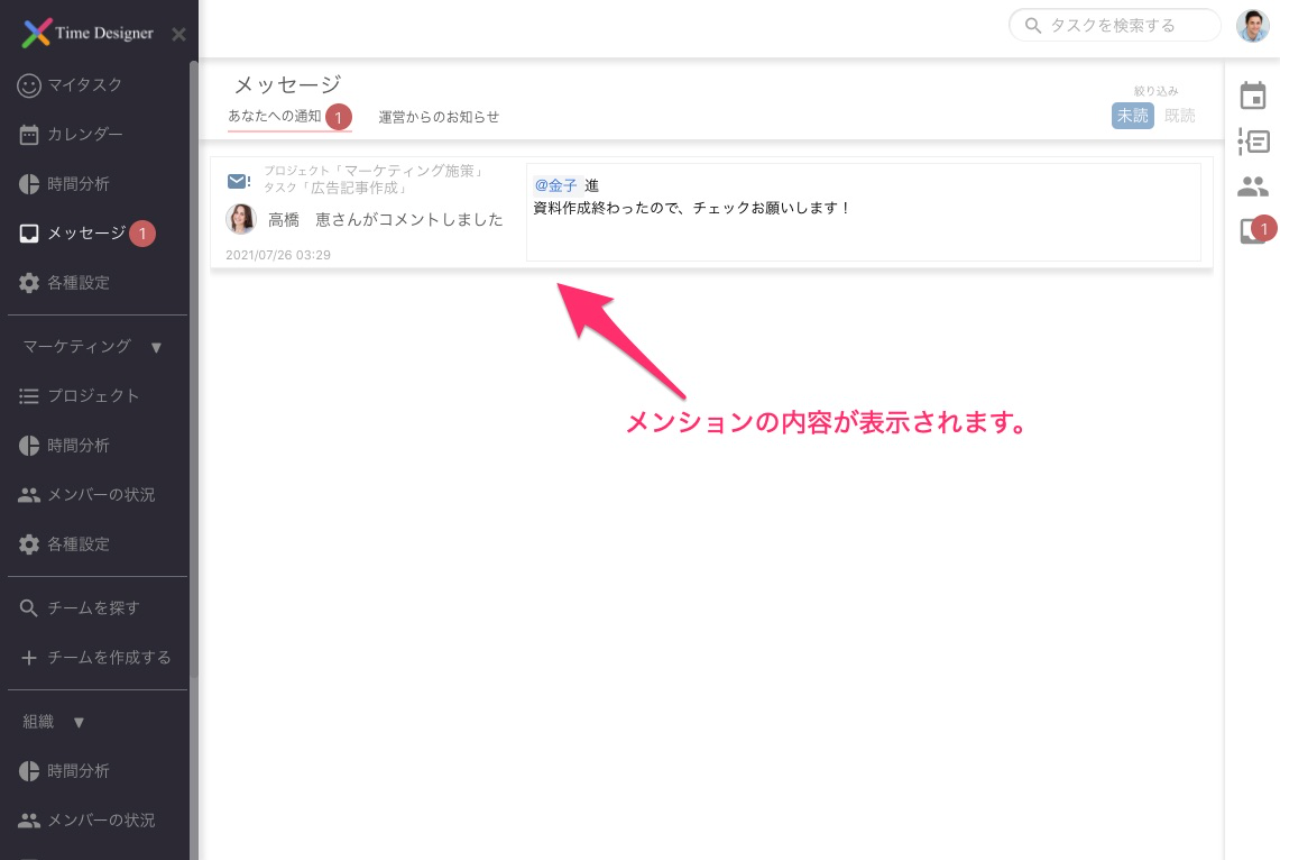Click the タスクを検索する search field

pos(1113,26)
